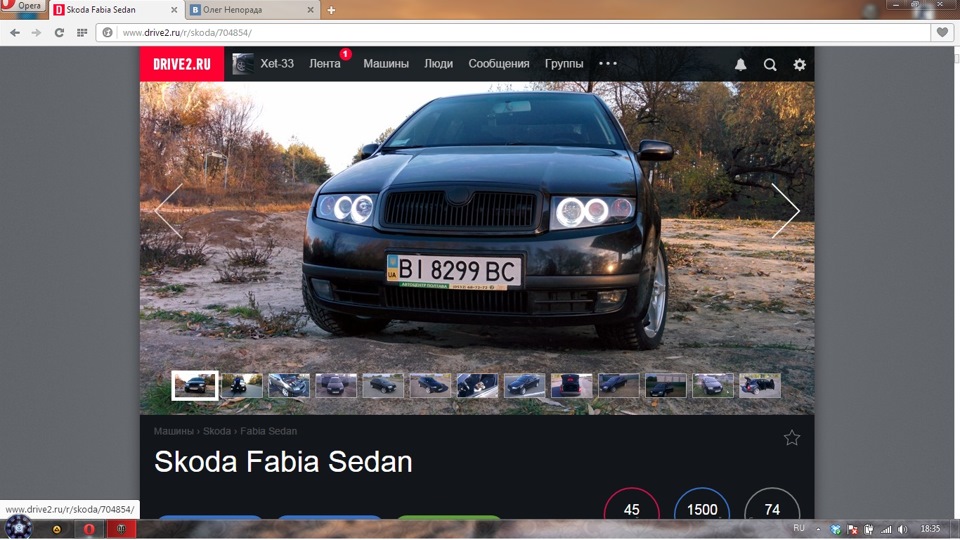Click the RU language indicator
The image size is (960, 540).
799,528
